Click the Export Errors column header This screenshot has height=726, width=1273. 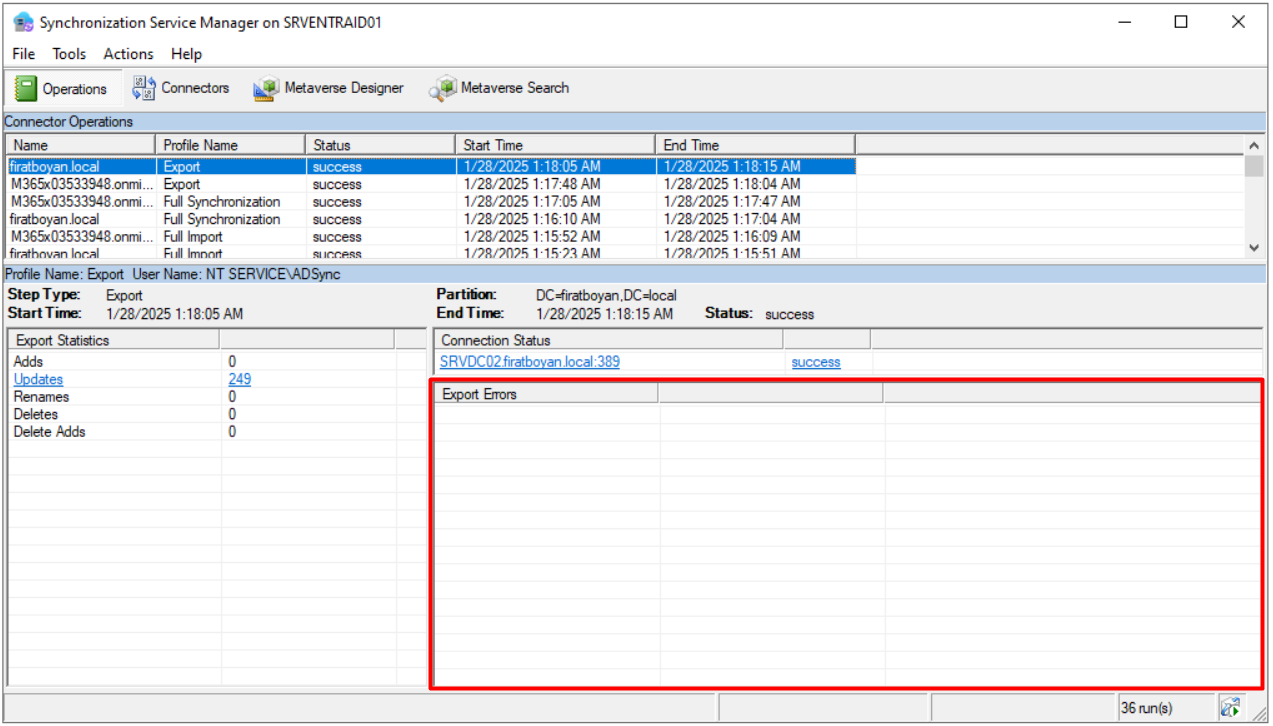[x=546, y=395]
